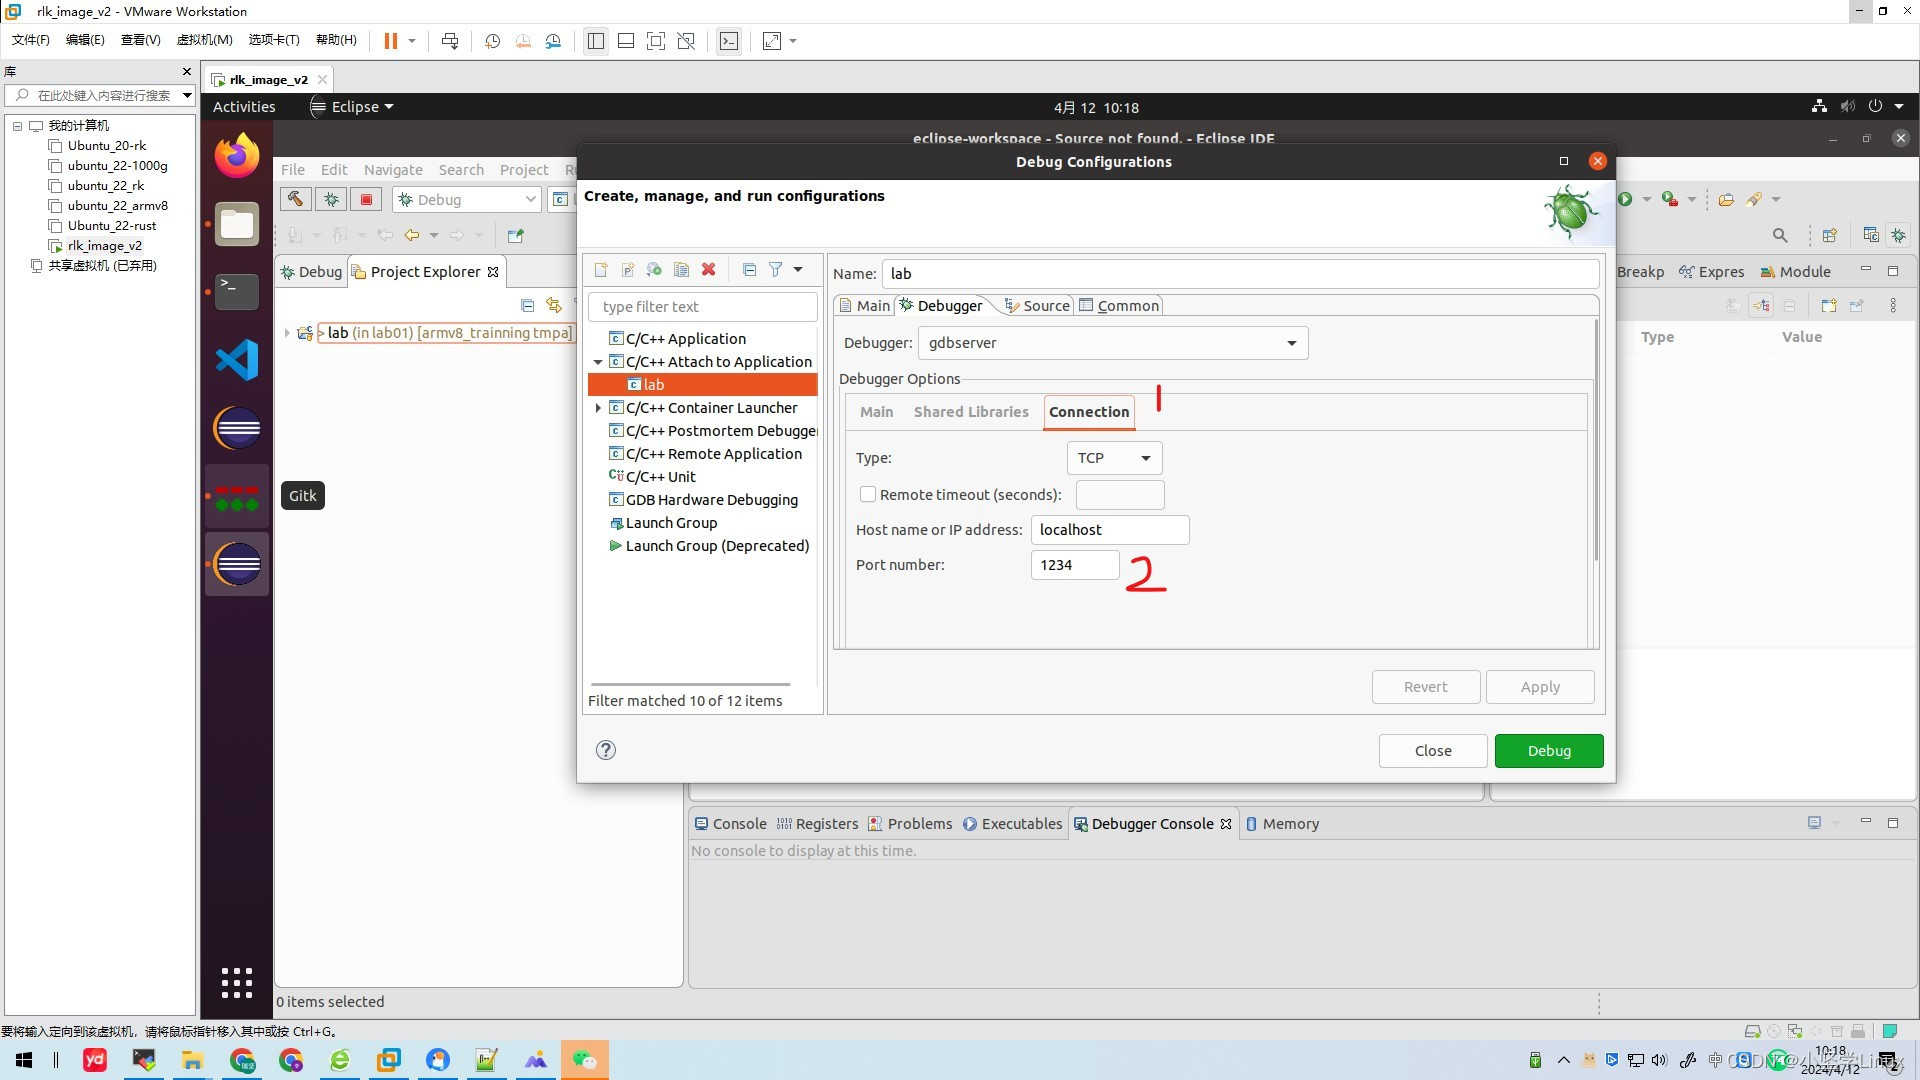Image resolution: width=1920 pixels, height=1080 pixels.
Task: Delete selected launch configuration with red X
Action: (x=708, y=270)
